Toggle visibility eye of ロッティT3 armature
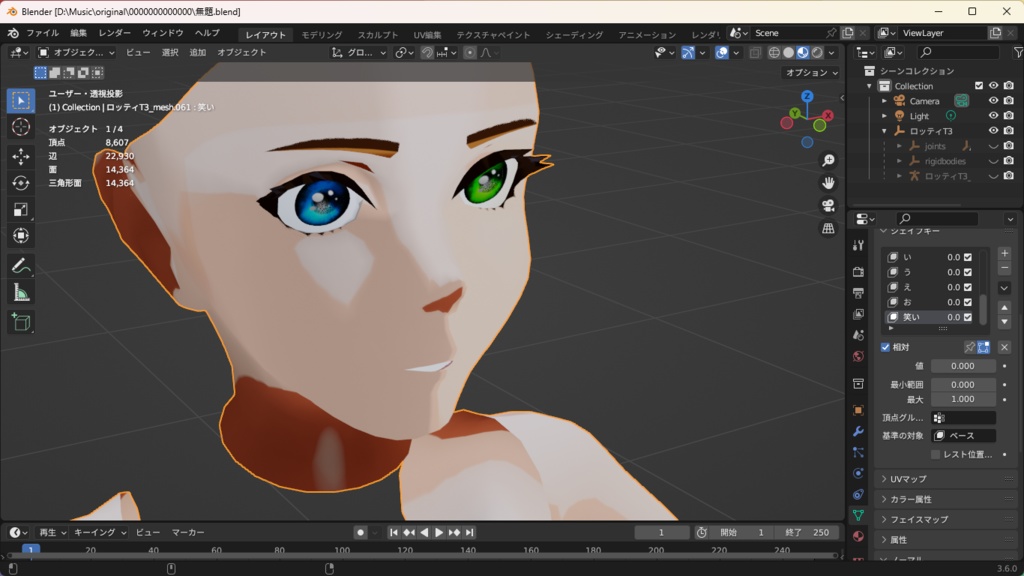The image size is (1024, 576). click(993, 131)
